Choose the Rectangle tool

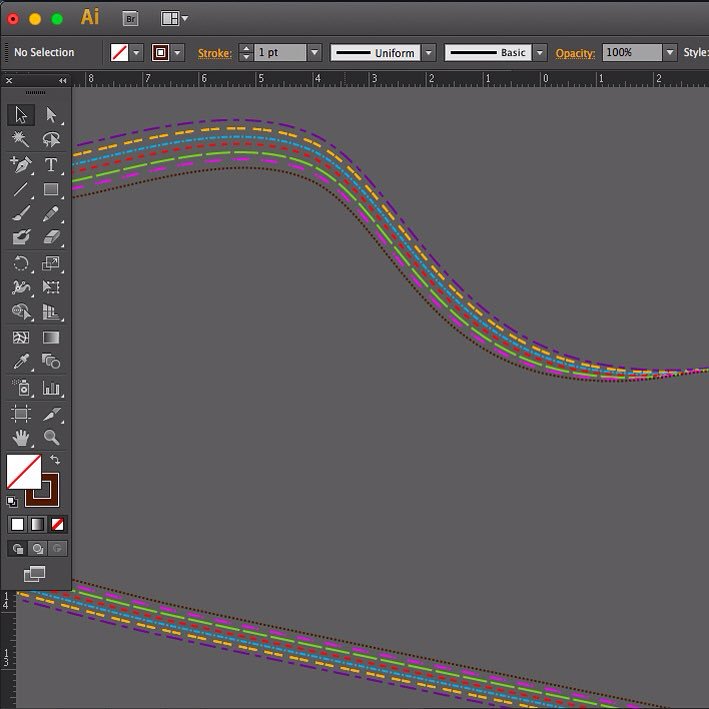[51, 189]
